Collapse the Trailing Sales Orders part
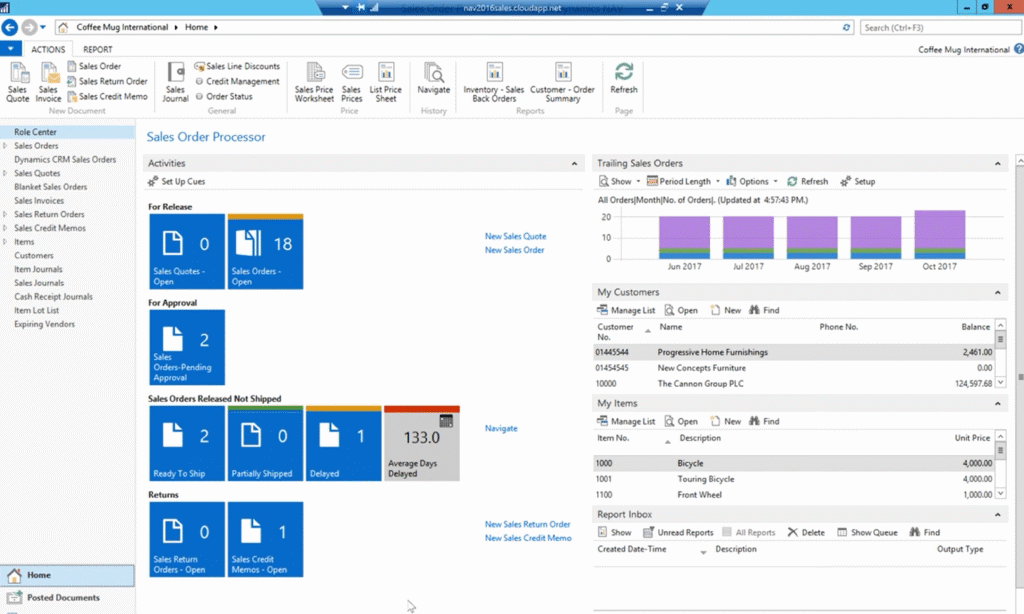This screenshot has height=614, width=1024. pyautogui.click(x=997, y=163)
